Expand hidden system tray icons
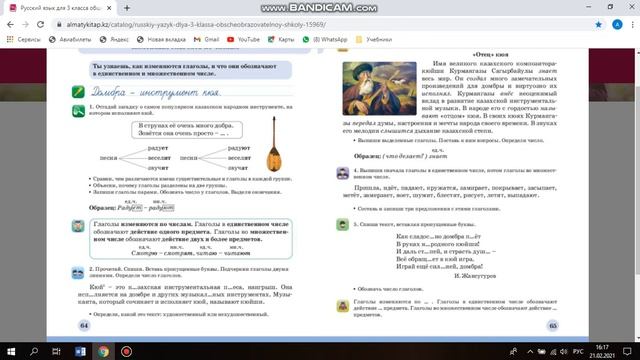Screen dimensions: 640x360 [x=530, y=351]
